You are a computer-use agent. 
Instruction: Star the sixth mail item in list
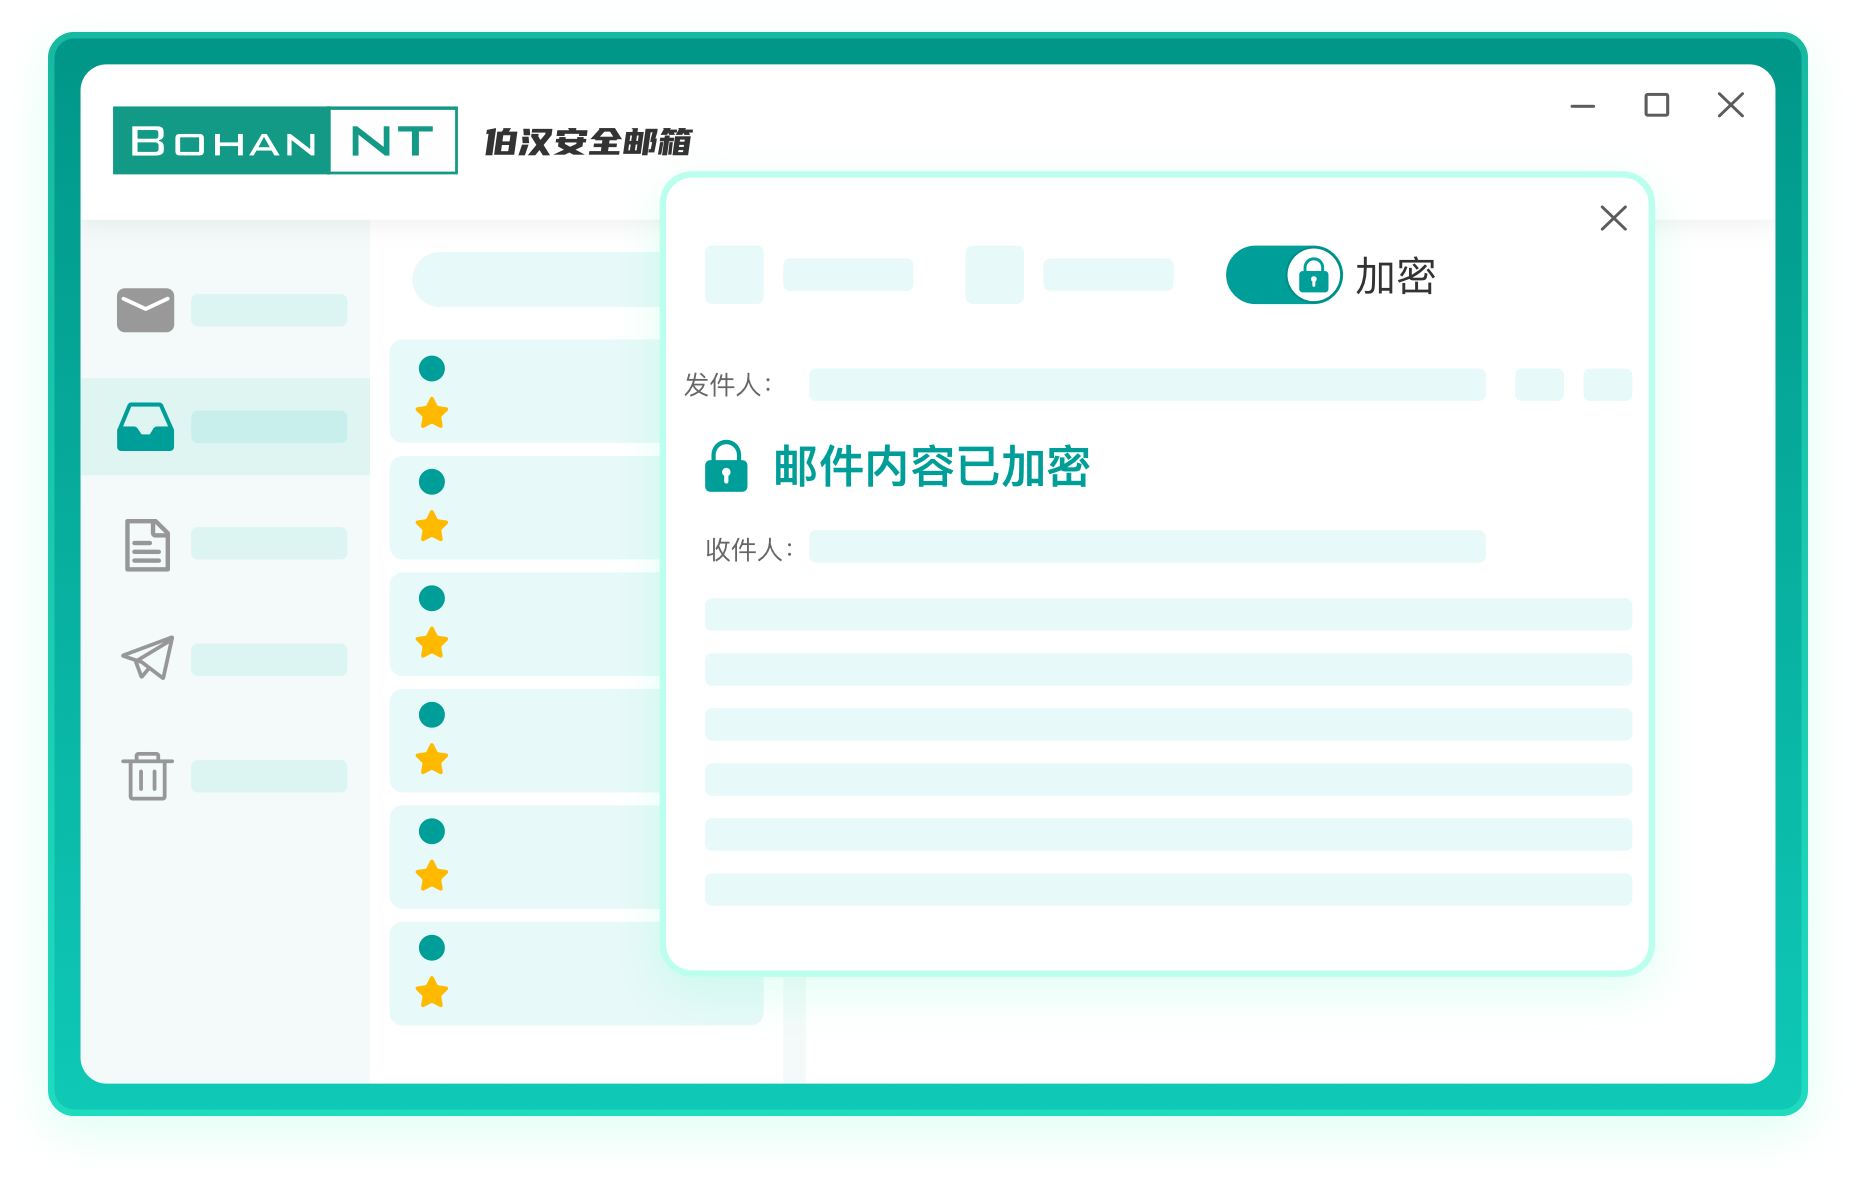click(x=432, y=993)
